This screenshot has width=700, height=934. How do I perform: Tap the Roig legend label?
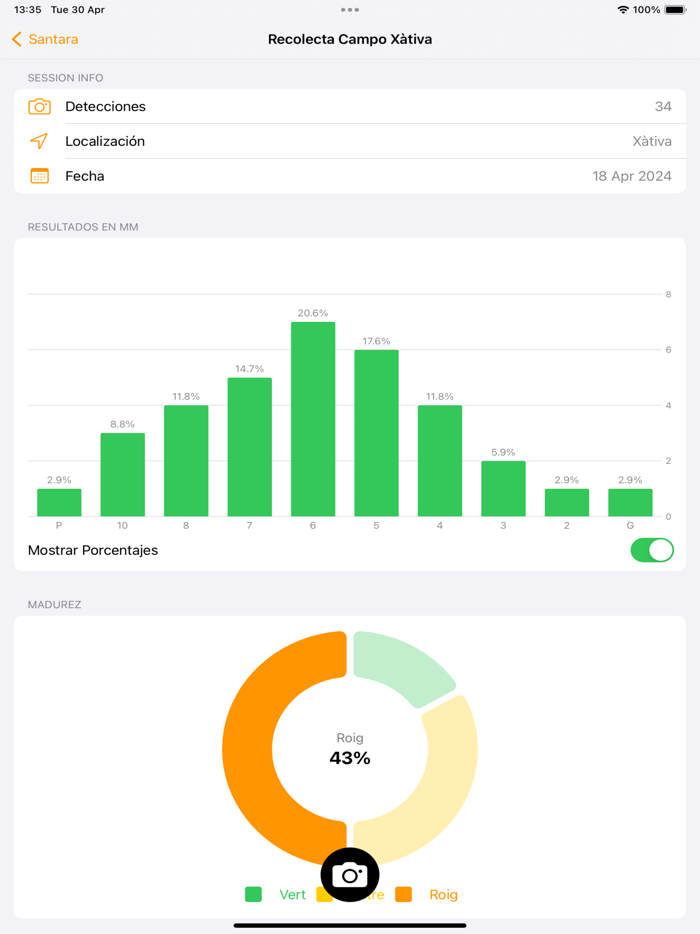click(444, 895)
